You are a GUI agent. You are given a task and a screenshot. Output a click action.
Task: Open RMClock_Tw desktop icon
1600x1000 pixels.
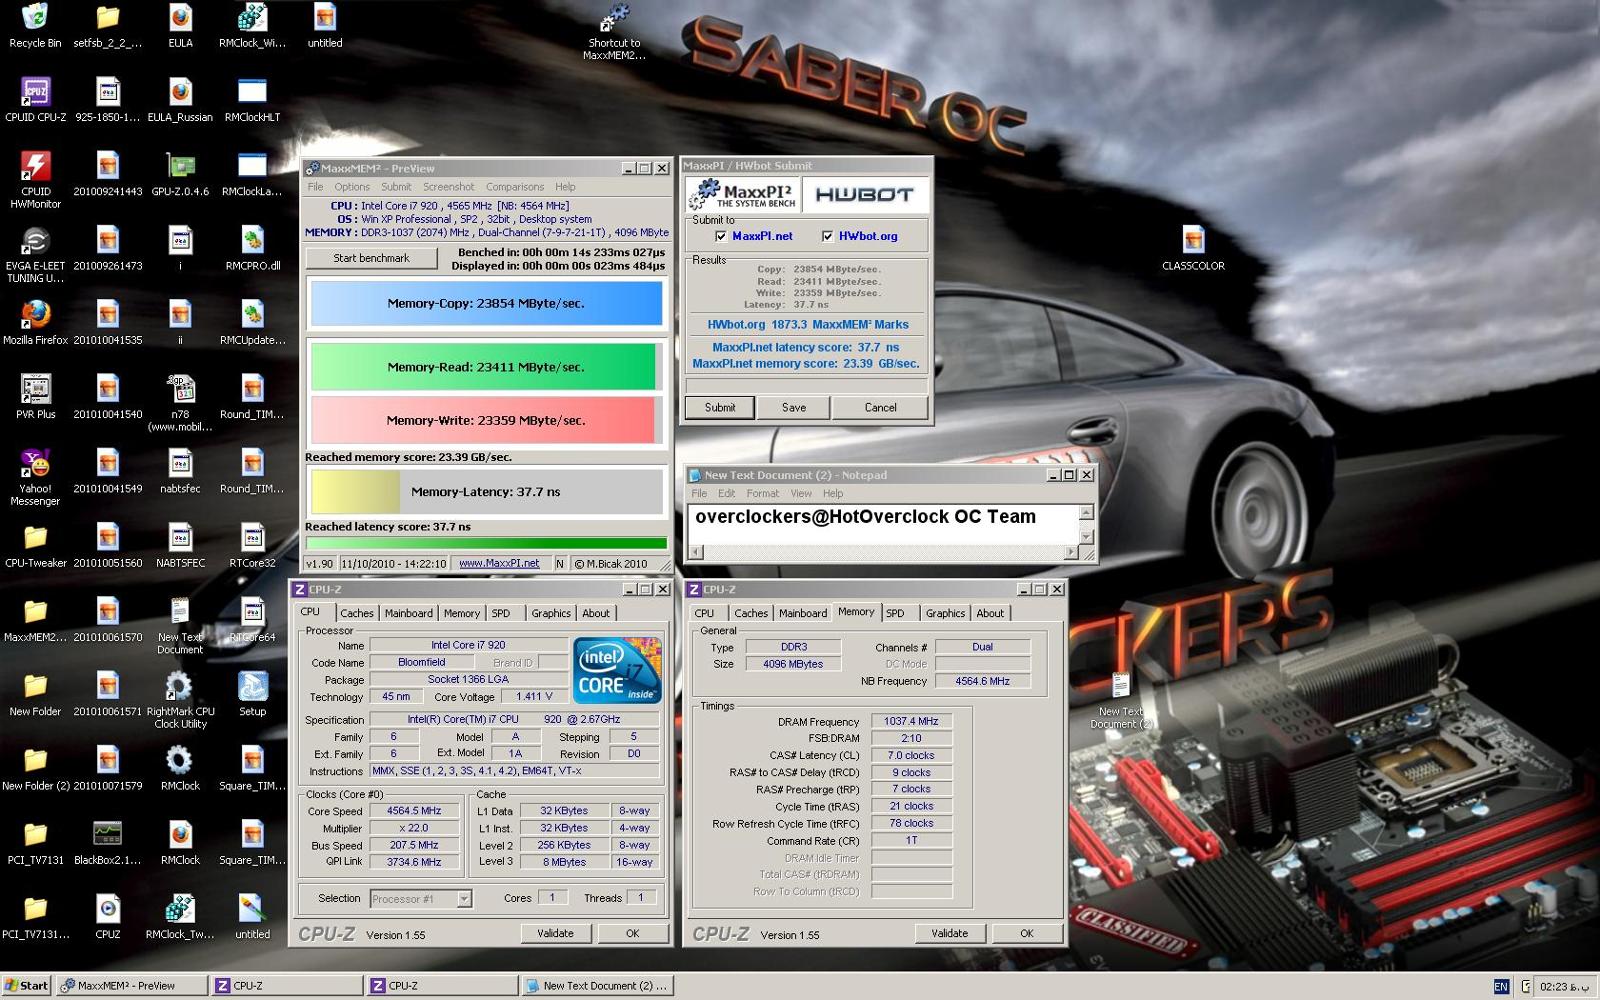180,916
